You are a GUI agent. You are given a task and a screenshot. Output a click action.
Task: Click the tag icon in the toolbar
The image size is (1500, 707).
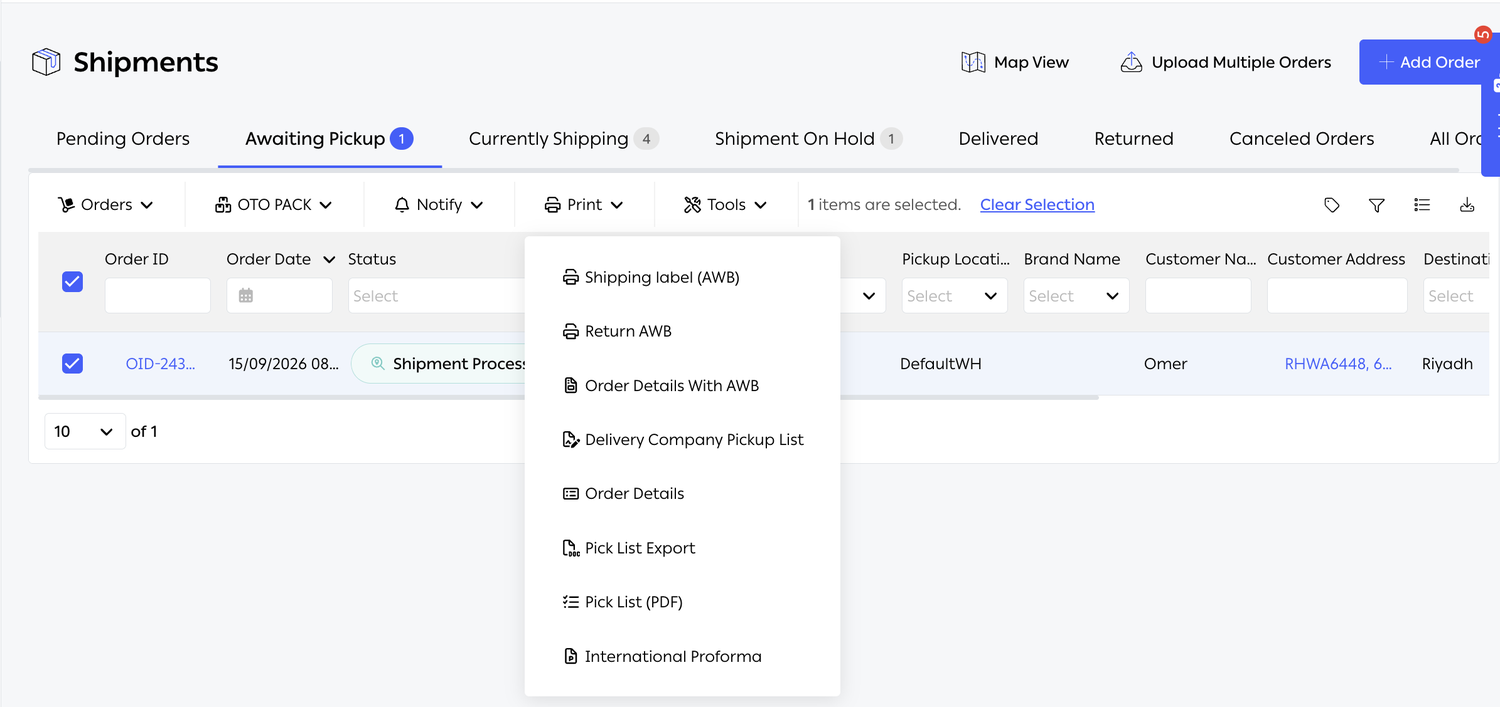click(1331, 205)
